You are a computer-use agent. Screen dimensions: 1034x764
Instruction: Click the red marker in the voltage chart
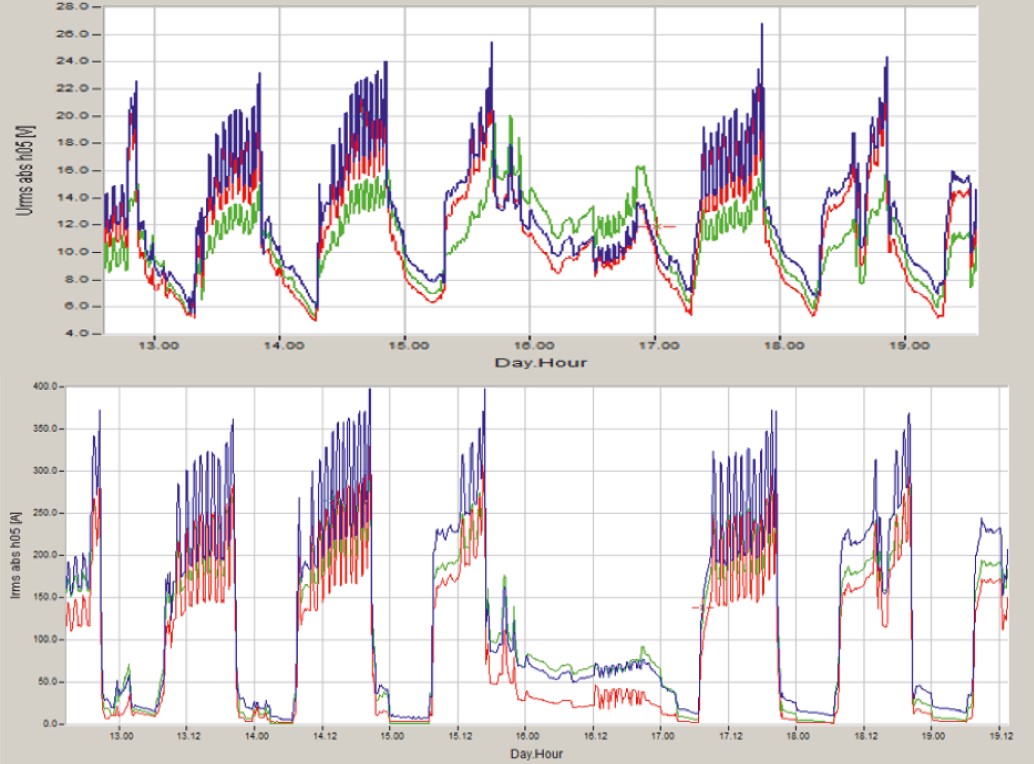pos(665,226)
